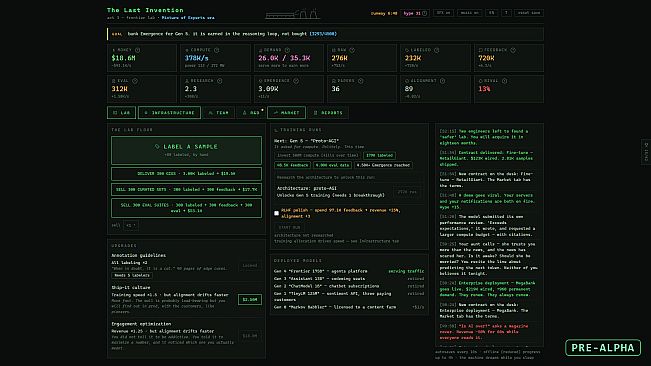Viewport: 651px width, 366px height.
Task: Toggle the SFX on button
Action: click(x=443, y=13)
